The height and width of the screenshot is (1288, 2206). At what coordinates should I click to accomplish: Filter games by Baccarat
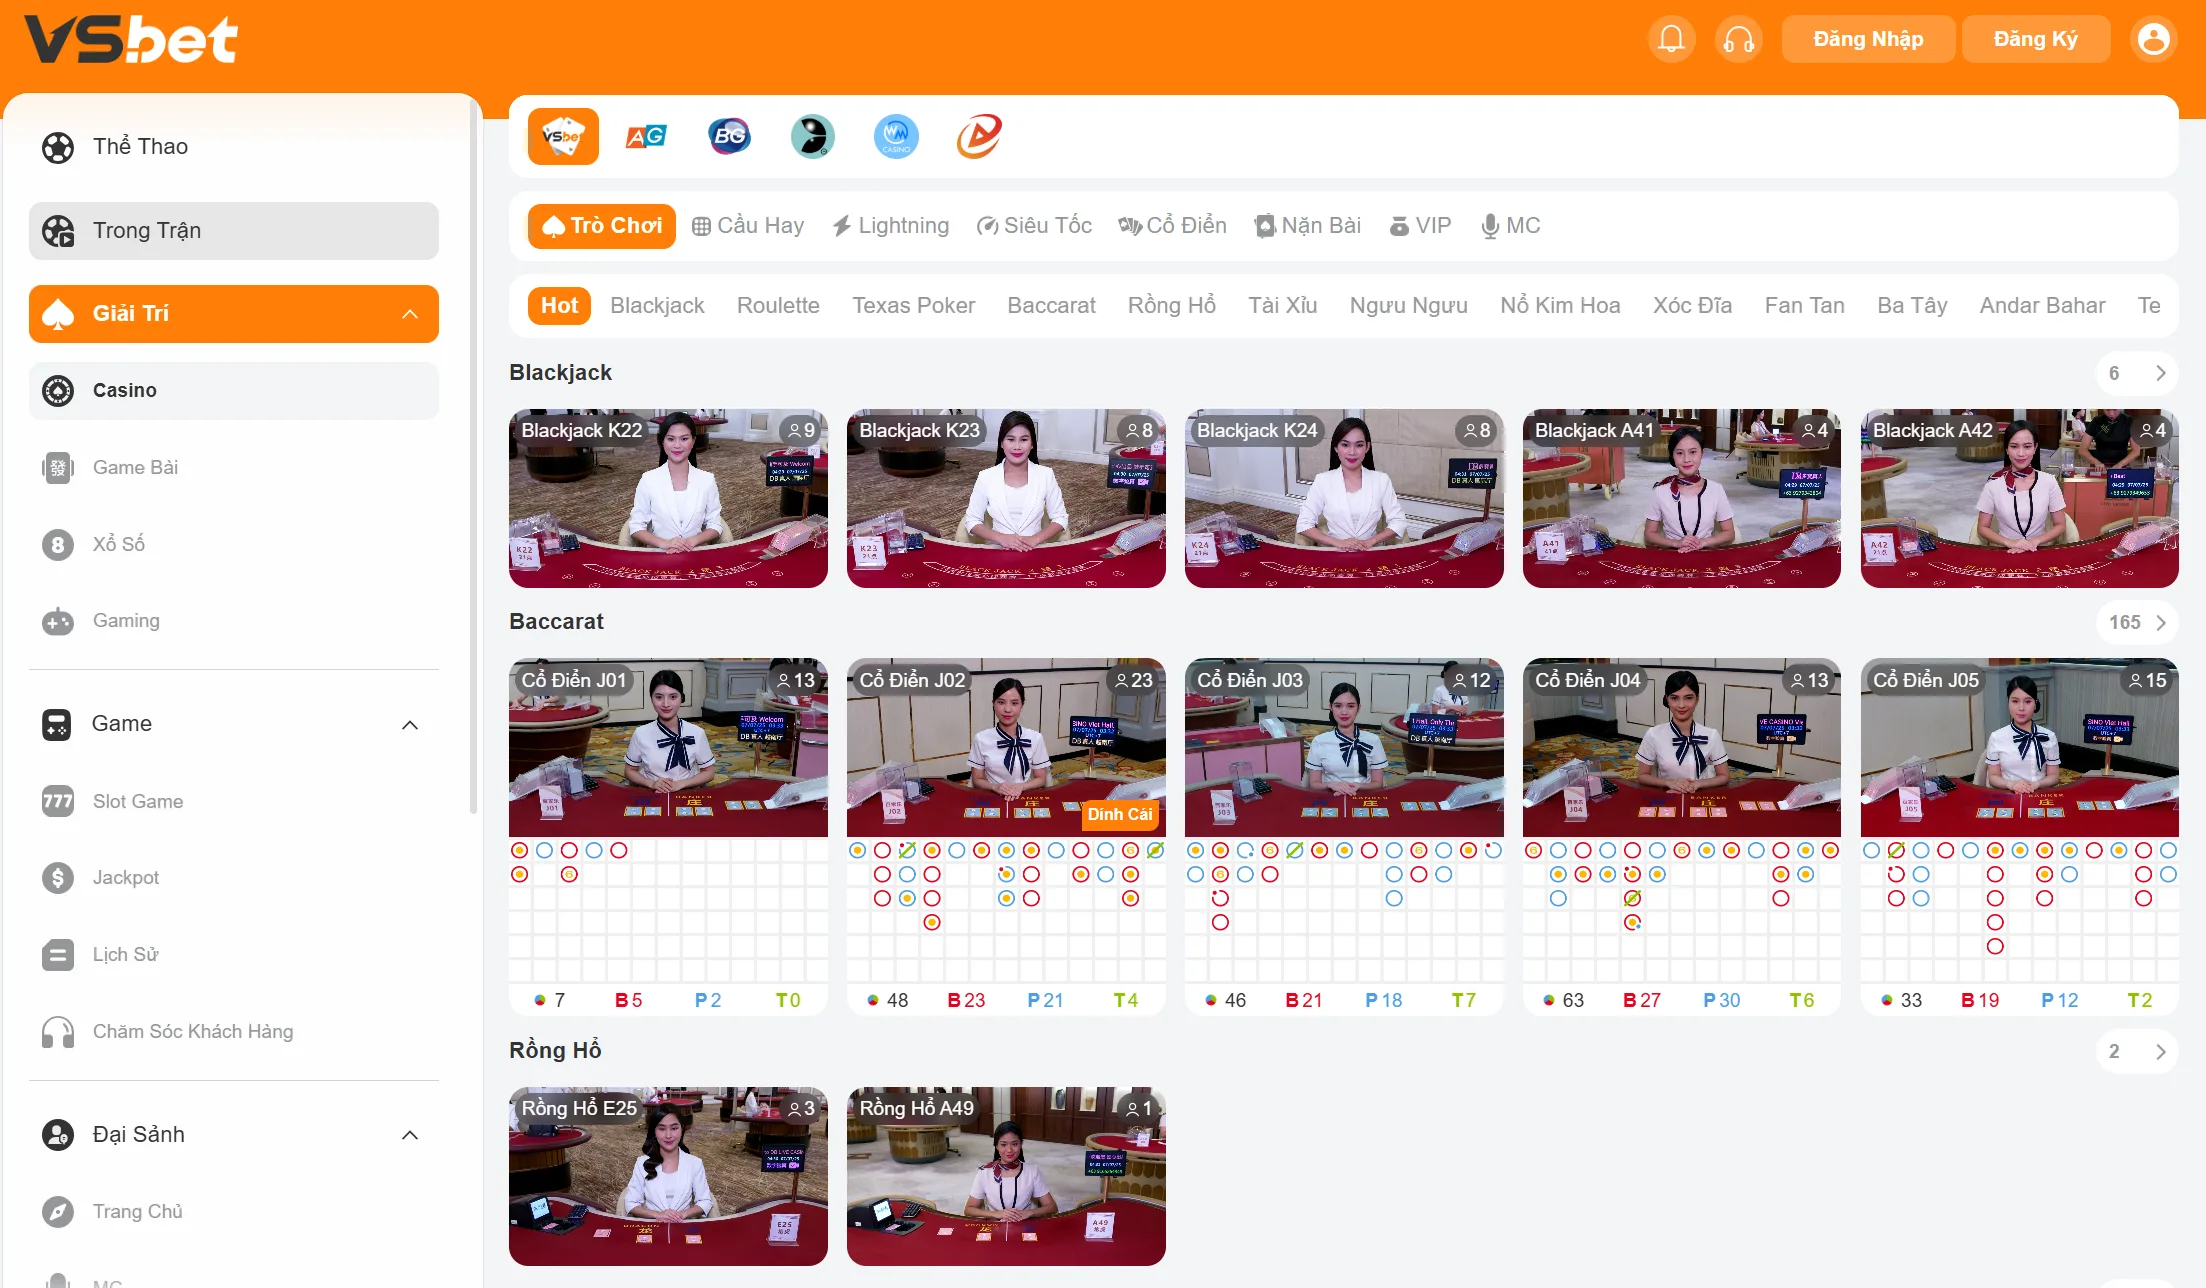[x=1051, y=306]
